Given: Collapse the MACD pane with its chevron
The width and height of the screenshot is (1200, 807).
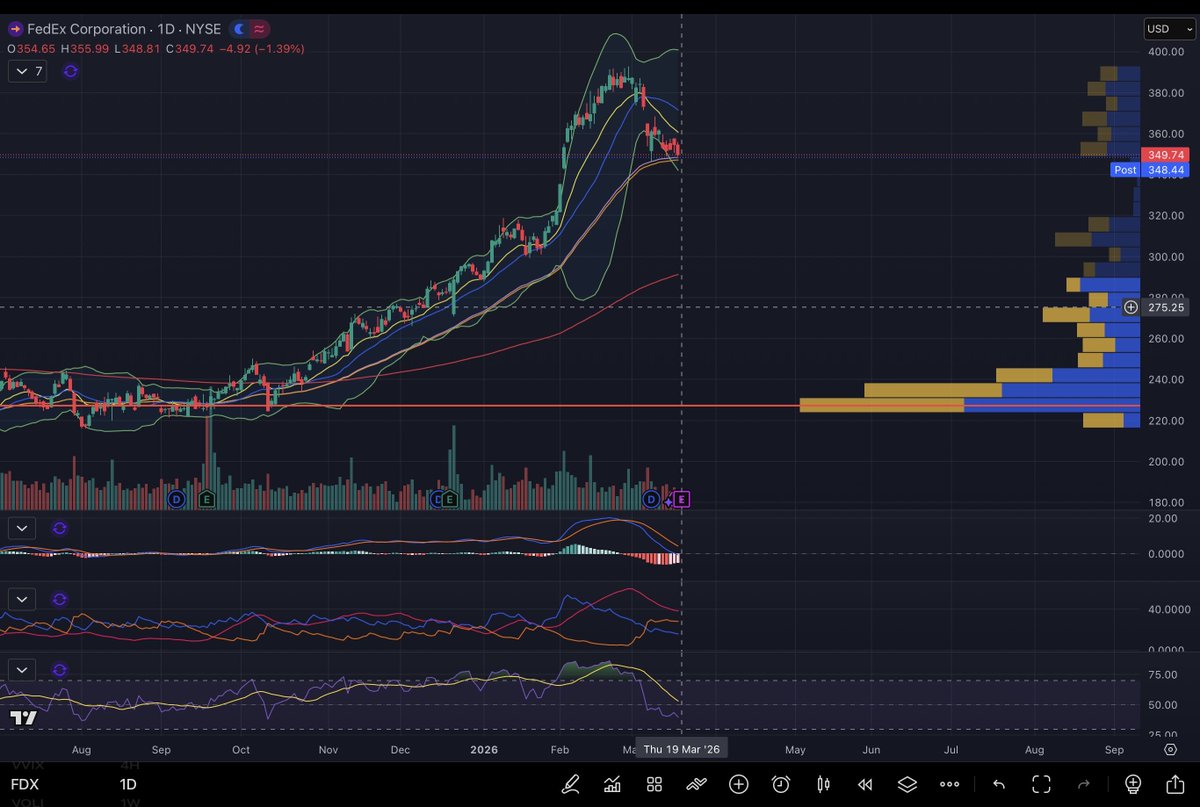Looking at the screenshot, I should (21, 528).
